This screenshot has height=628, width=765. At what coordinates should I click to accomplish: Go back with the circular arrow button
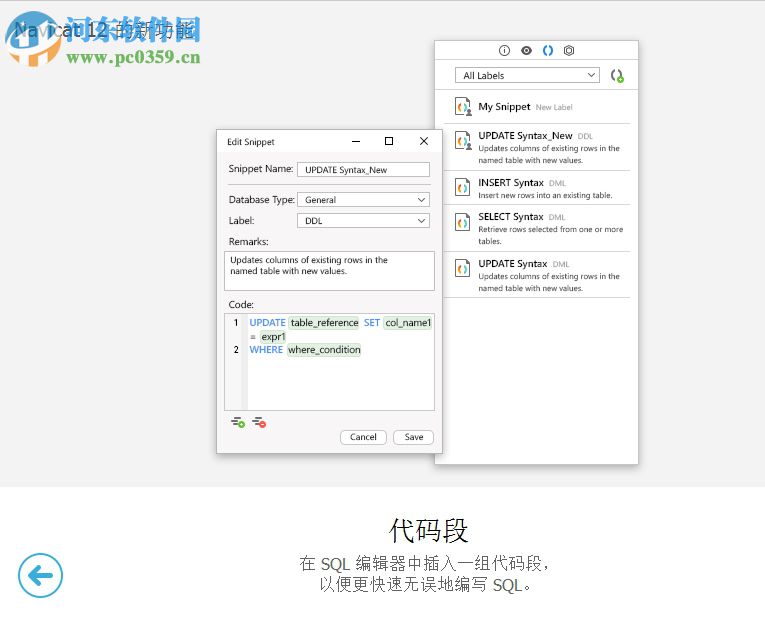click(40, 575)
